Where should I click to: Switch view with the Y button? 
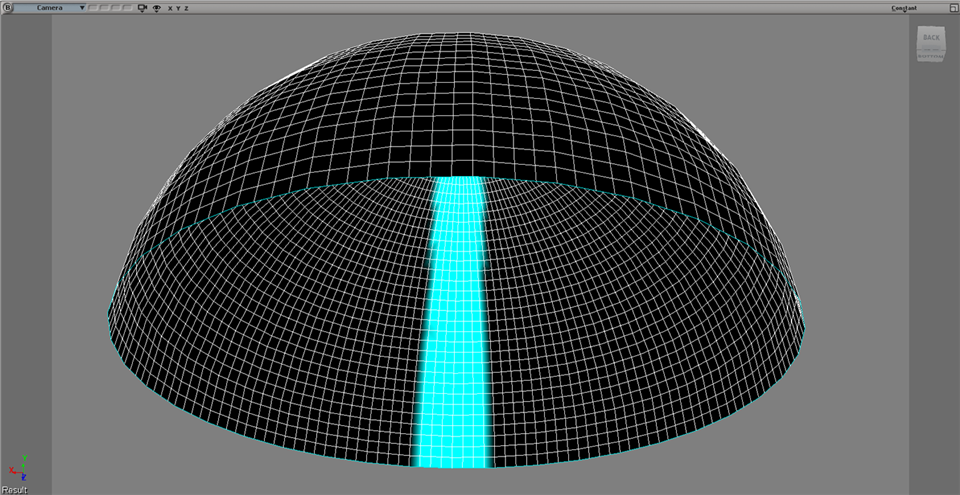[178, 8]
